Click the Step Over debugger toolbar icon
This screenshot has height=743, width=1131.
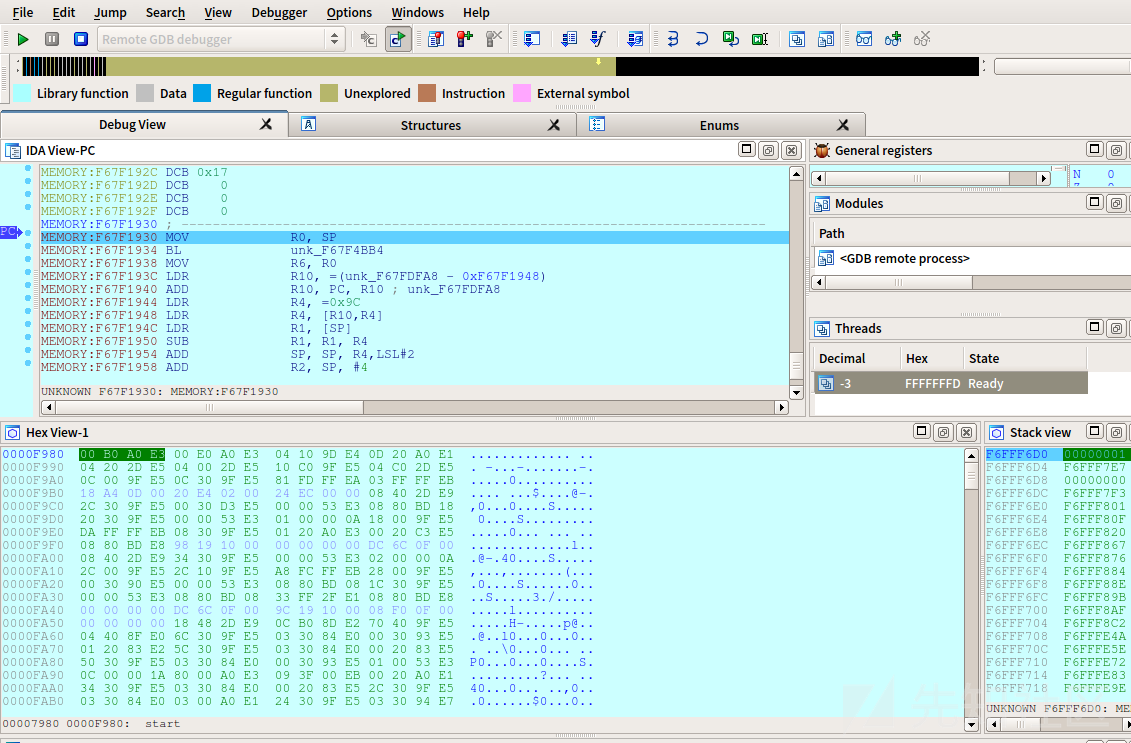(701, 39)
